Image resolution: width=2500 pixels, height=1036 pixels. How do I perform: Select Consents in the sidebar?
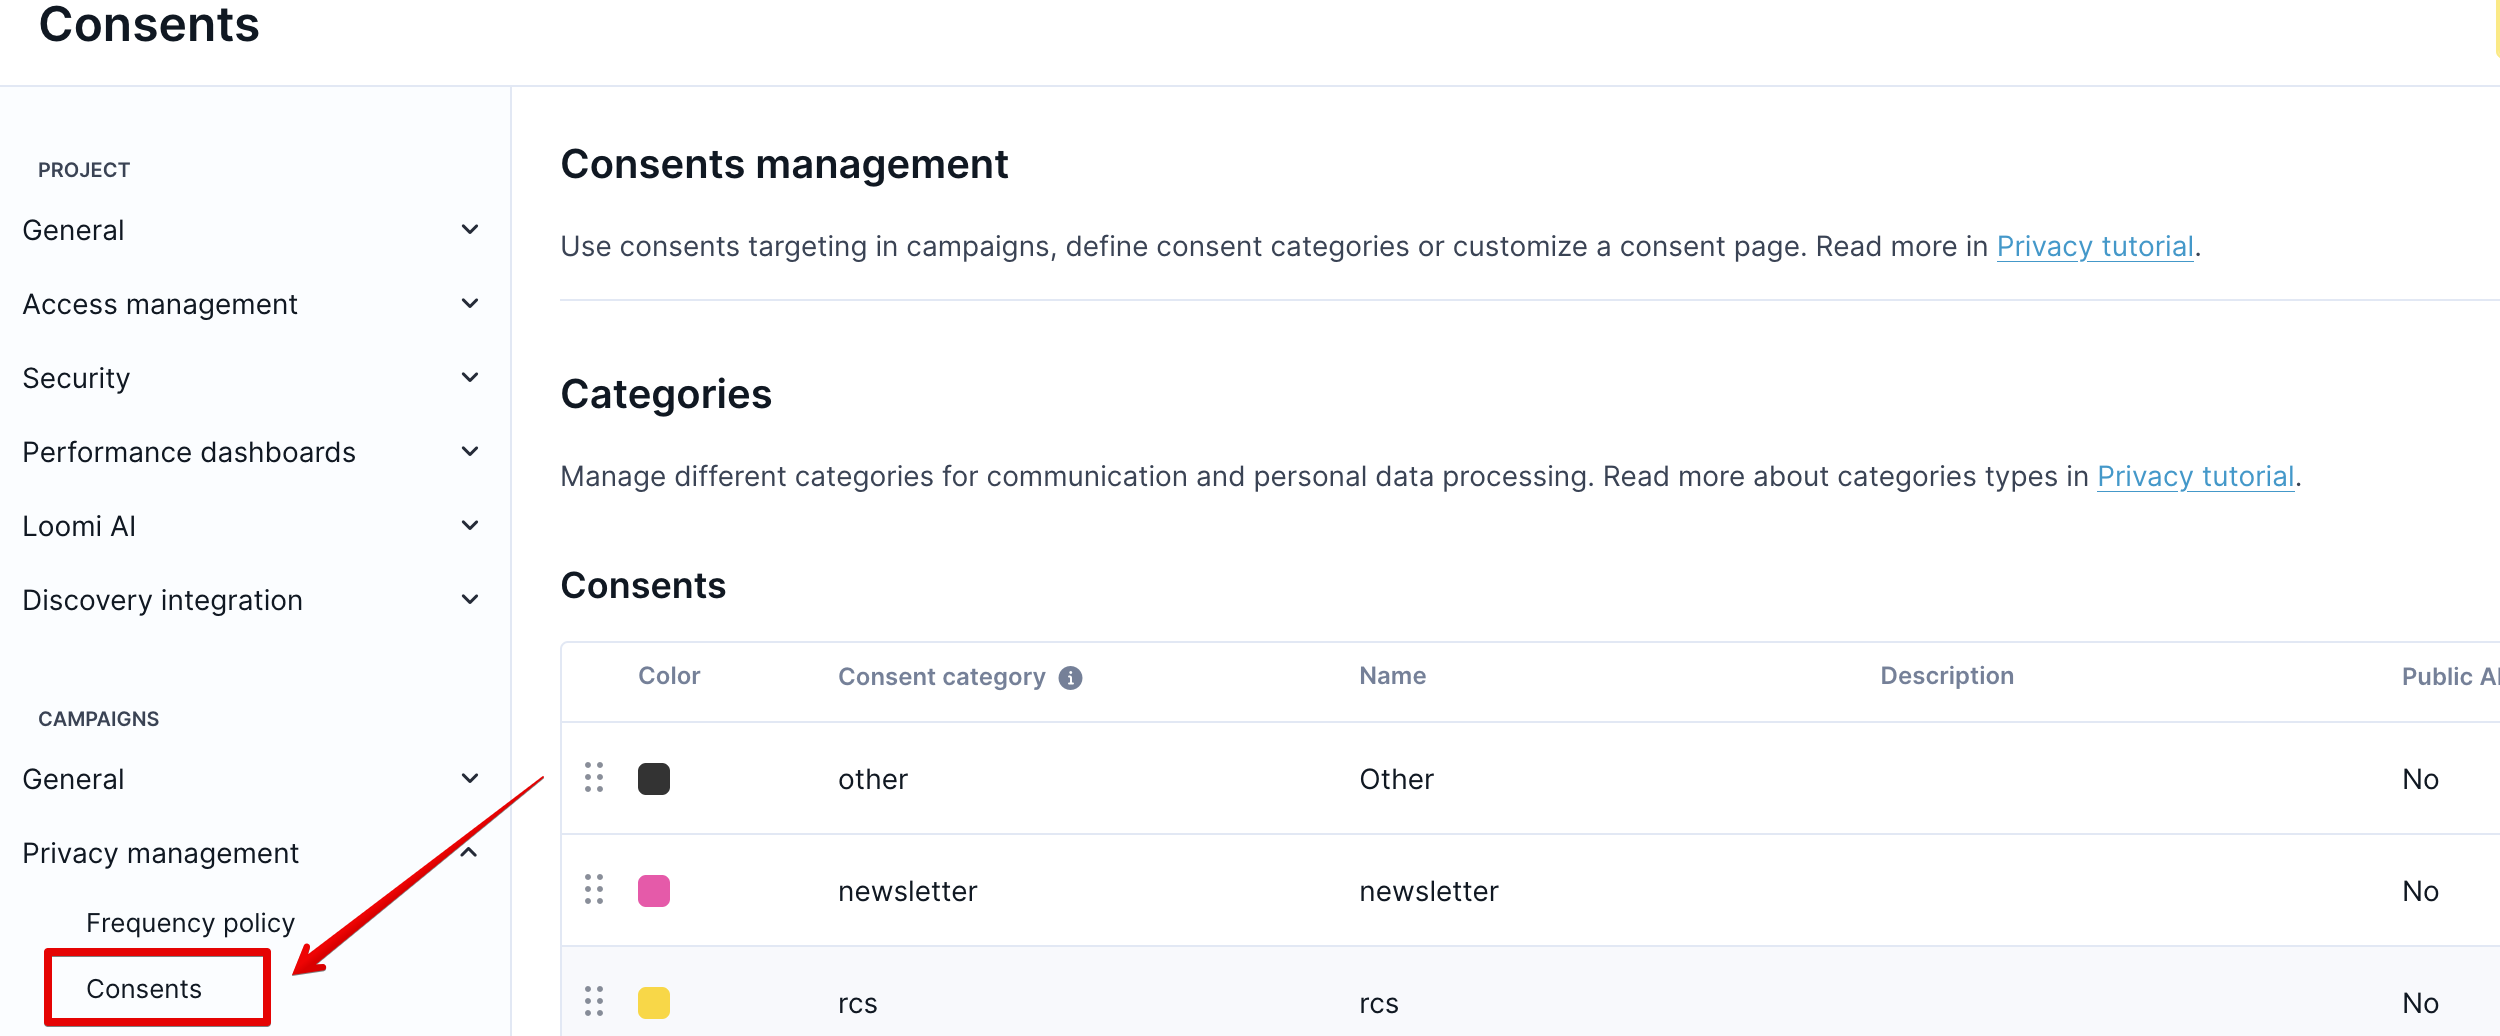click(x=144, y=989)
